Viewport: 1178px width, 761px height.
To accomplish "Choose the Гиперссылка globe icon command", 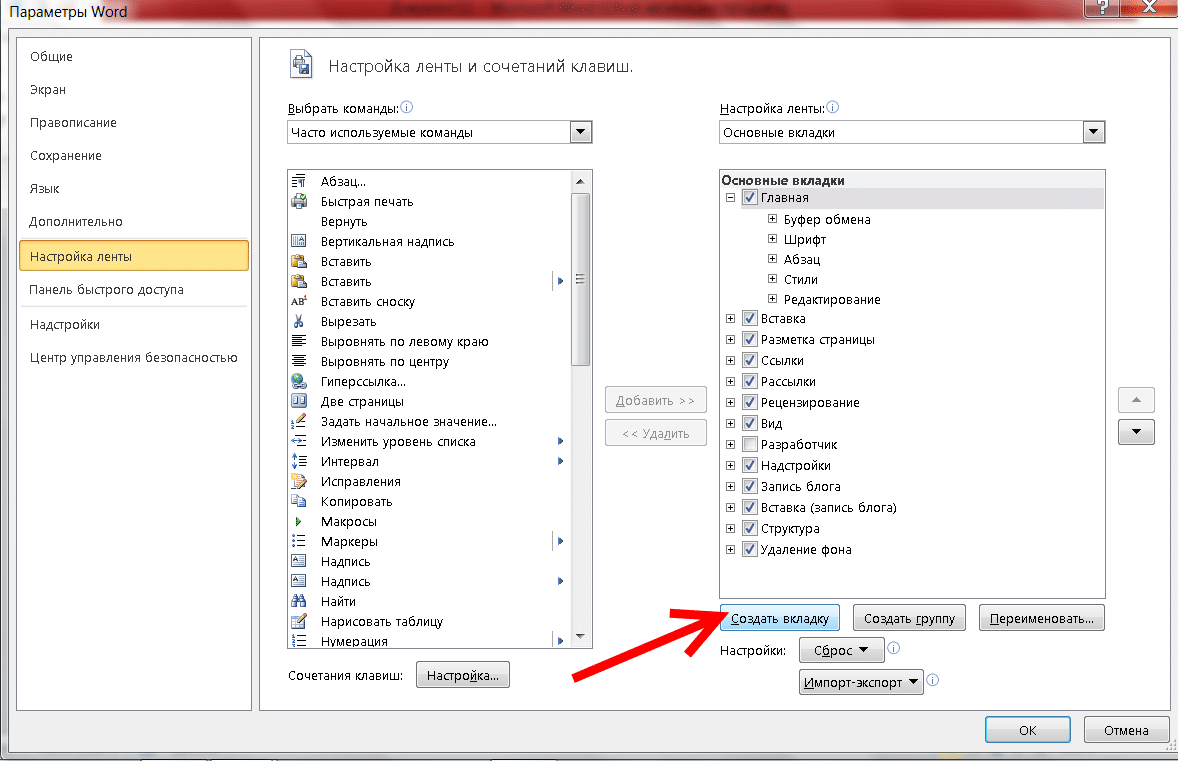I will 299,381.
